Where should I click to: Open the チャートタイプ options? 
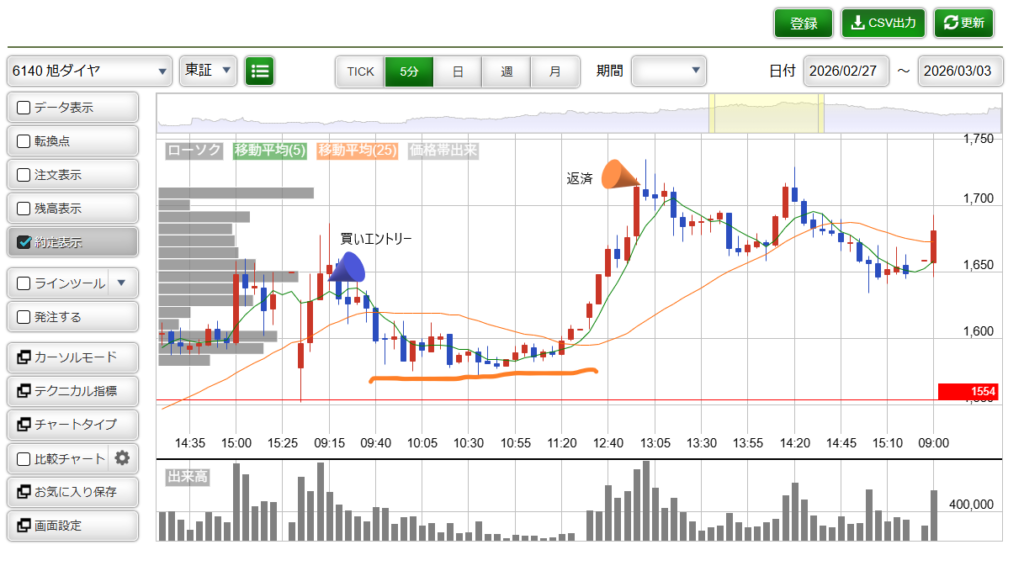72,425
